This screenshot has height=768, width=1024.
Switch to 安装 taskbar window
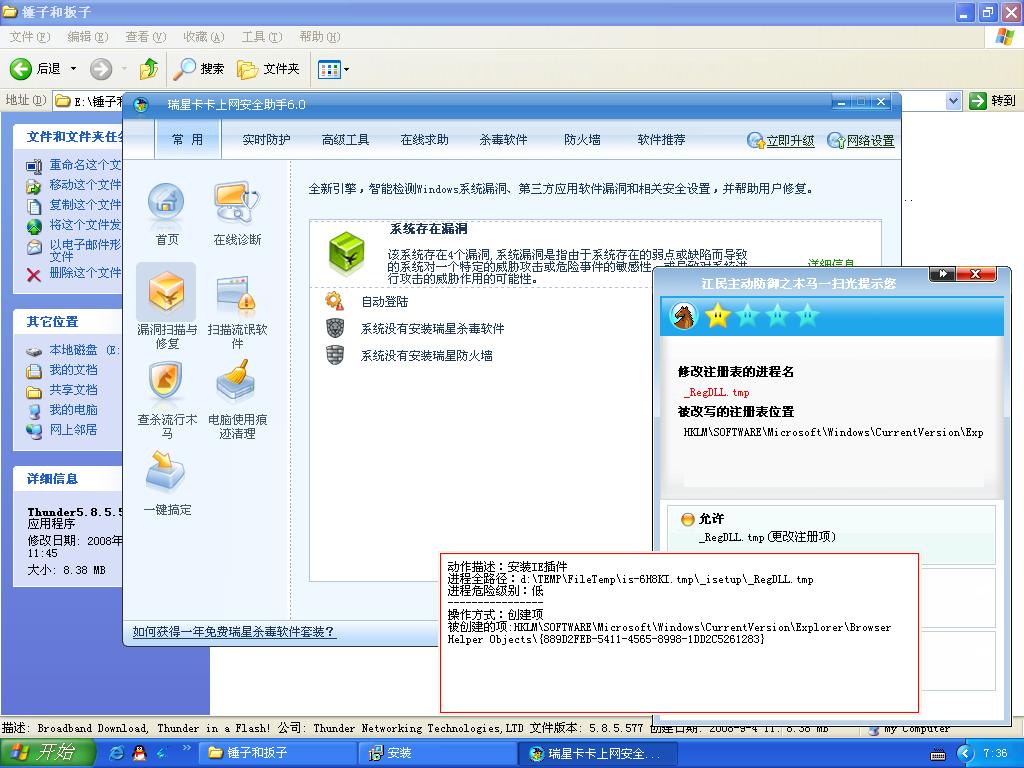(439, 753)
